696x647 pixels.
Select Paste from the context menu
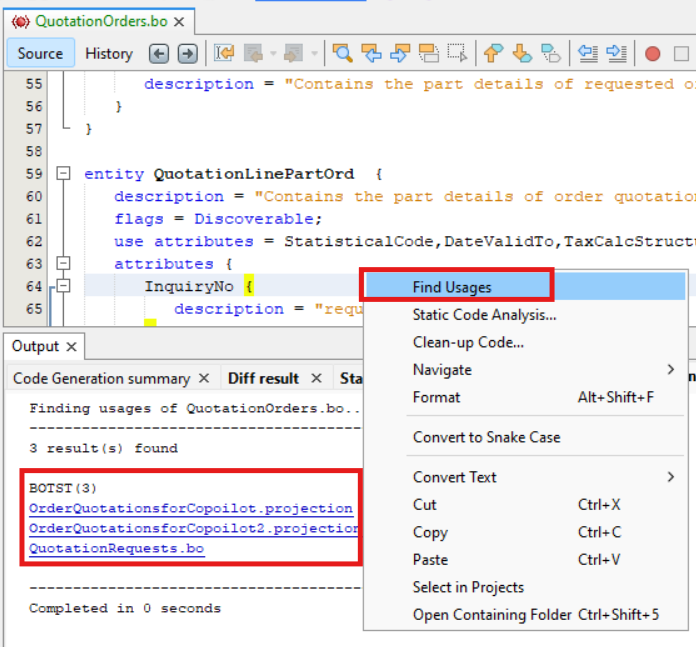click(x=525, y=560)
